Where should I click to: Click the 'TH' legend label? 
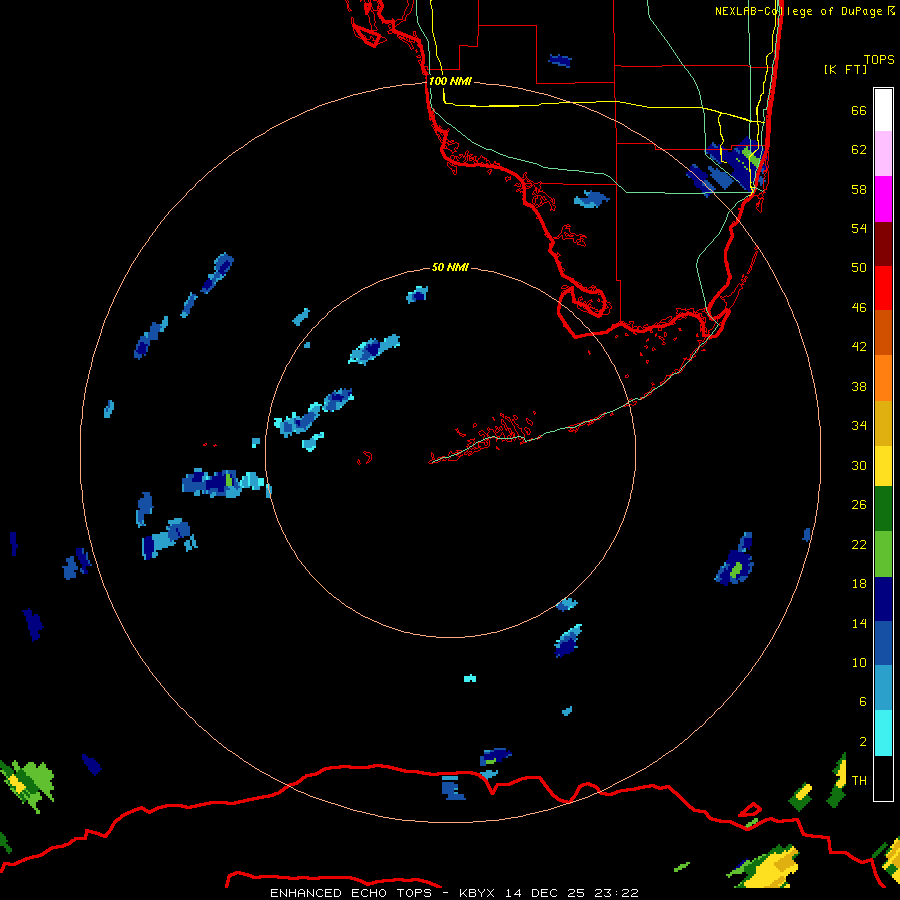coord(859,781)
